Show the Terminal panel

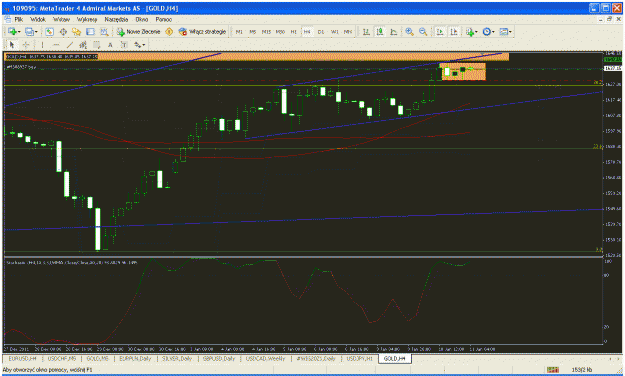(x=90, y=32)
